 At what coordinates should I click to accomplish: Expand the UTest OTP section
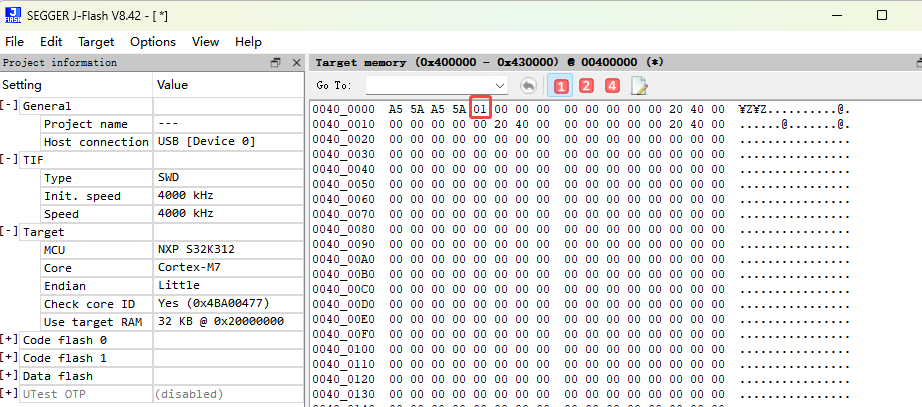(x=9, y=393)
